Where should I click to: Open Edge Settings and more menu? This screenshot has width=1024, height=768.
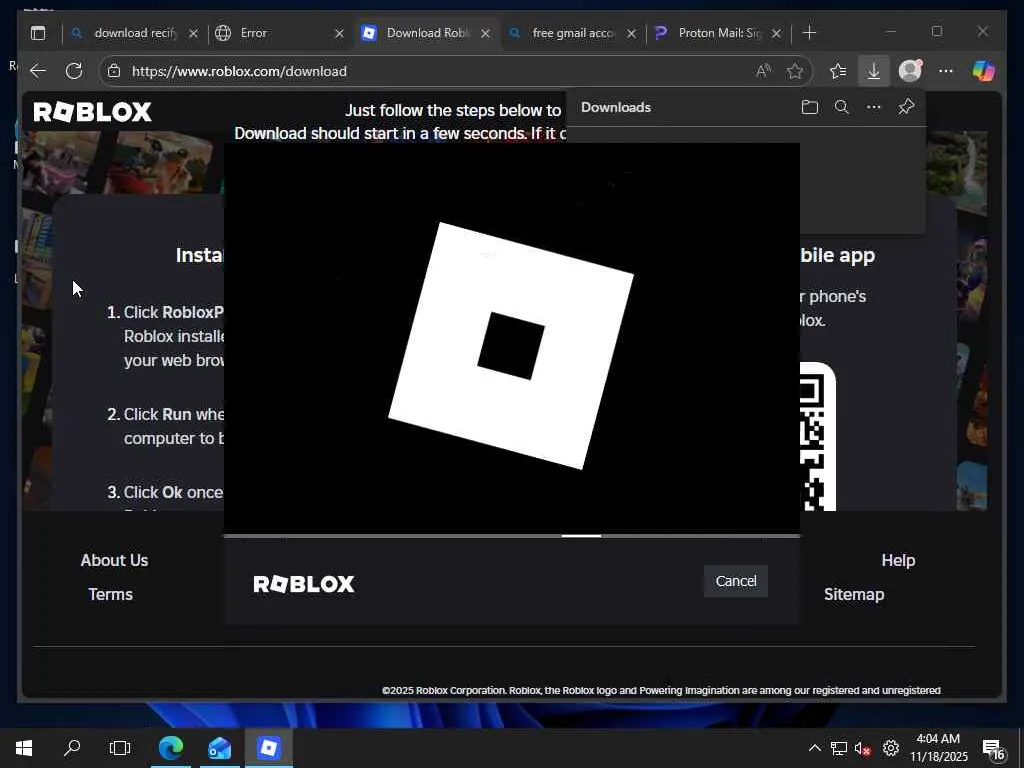[x=946, y=71]
